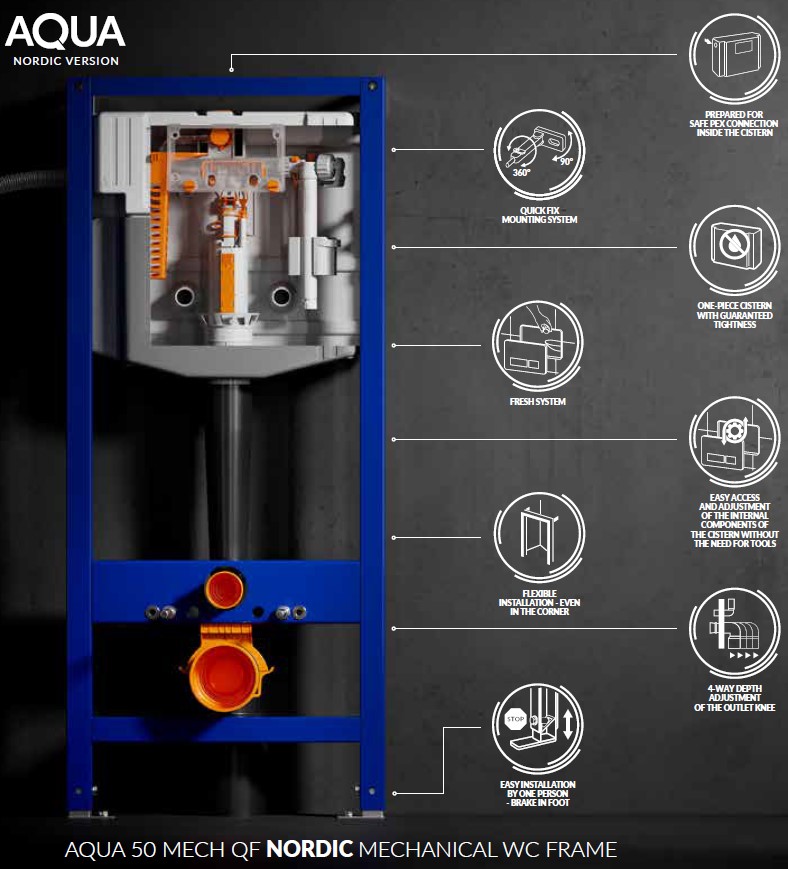Click 'EASY ACCESS AND ADJUSTMENT' caption text

coord(734,520)
